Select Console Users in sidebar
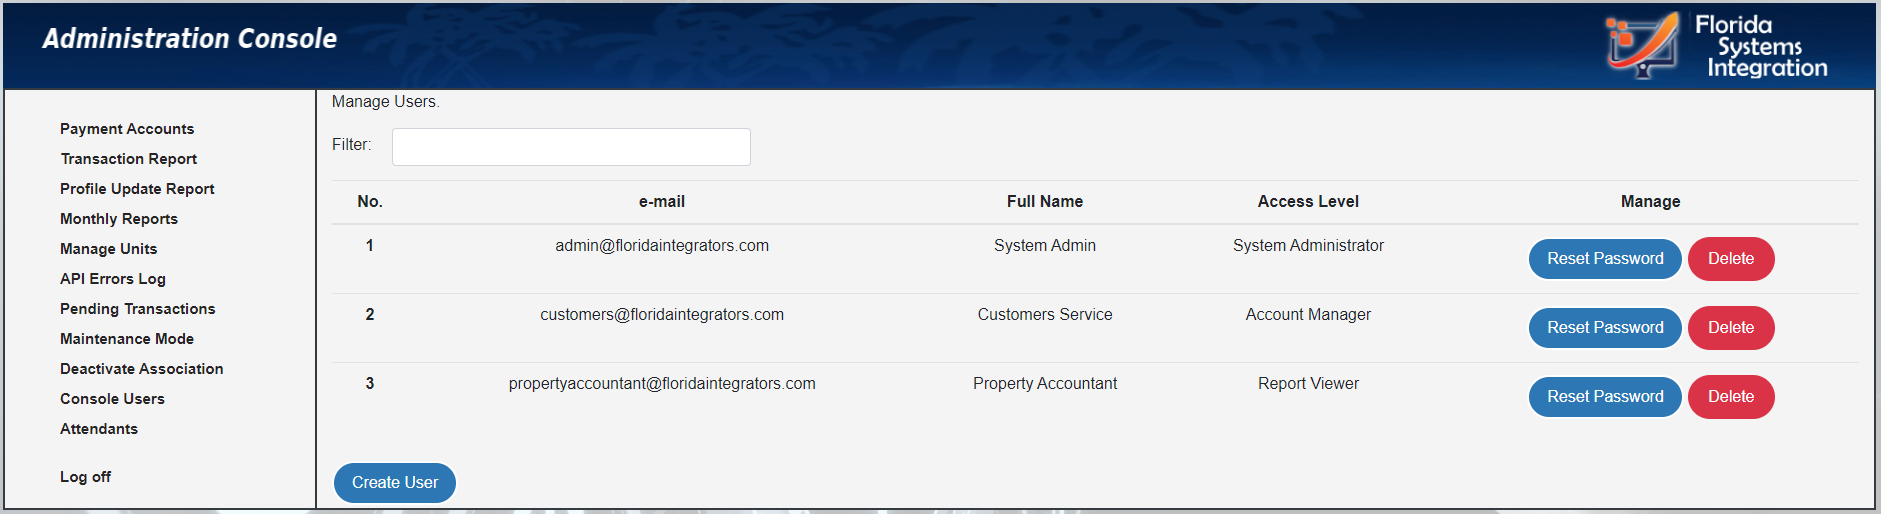Viewport: 1881px width, 514px height. (112, 399)
